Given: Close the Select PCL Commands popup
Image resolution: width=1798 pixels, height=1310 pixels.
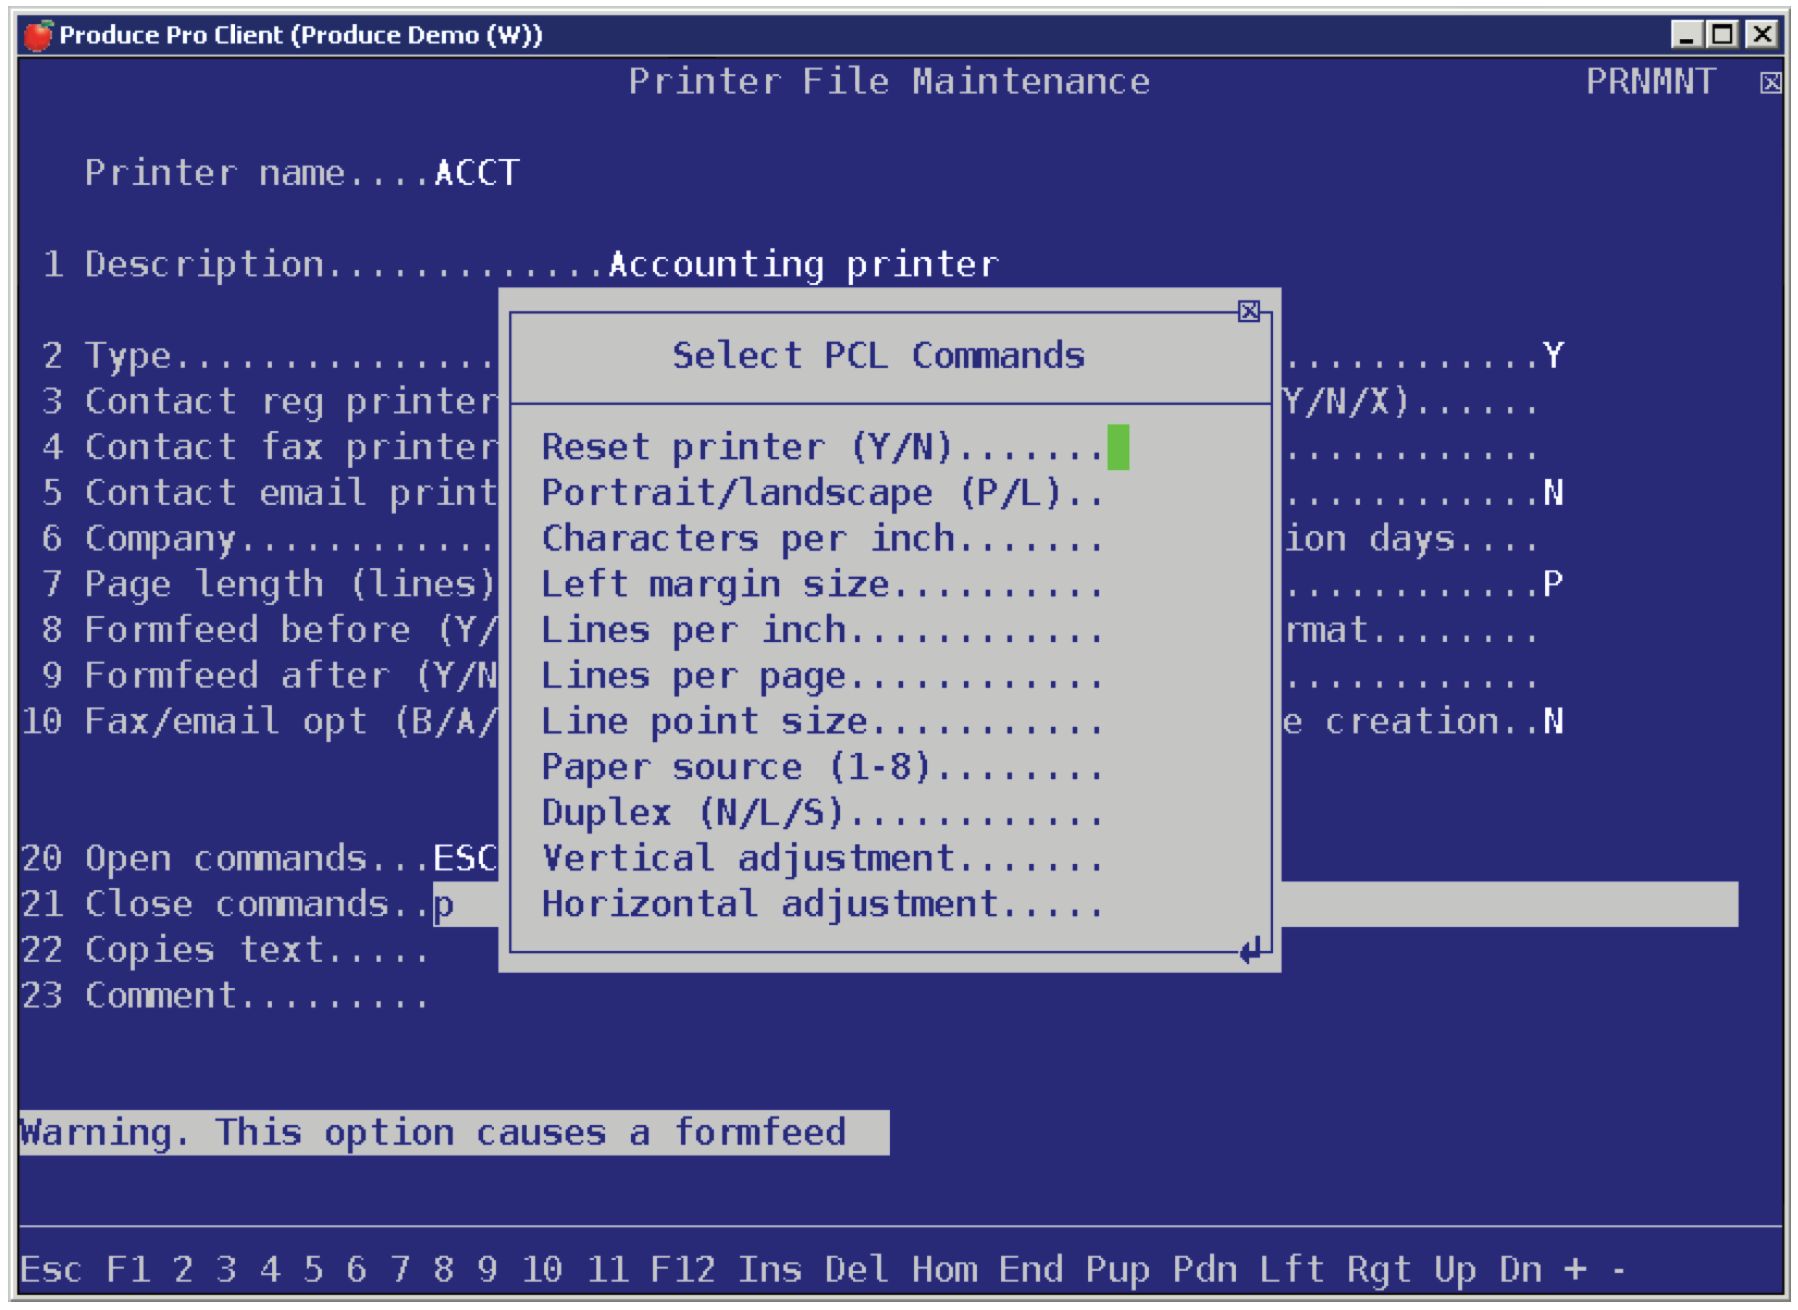Looking at the screenshot, I should coord(1248,311).
